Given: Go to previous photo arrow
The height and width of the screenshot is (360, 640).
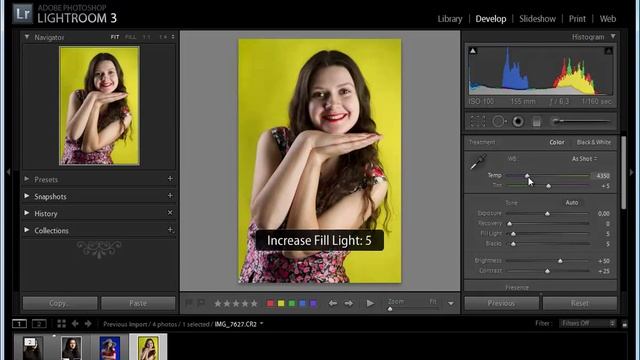Looking at the screenshot, I should 333,303.
